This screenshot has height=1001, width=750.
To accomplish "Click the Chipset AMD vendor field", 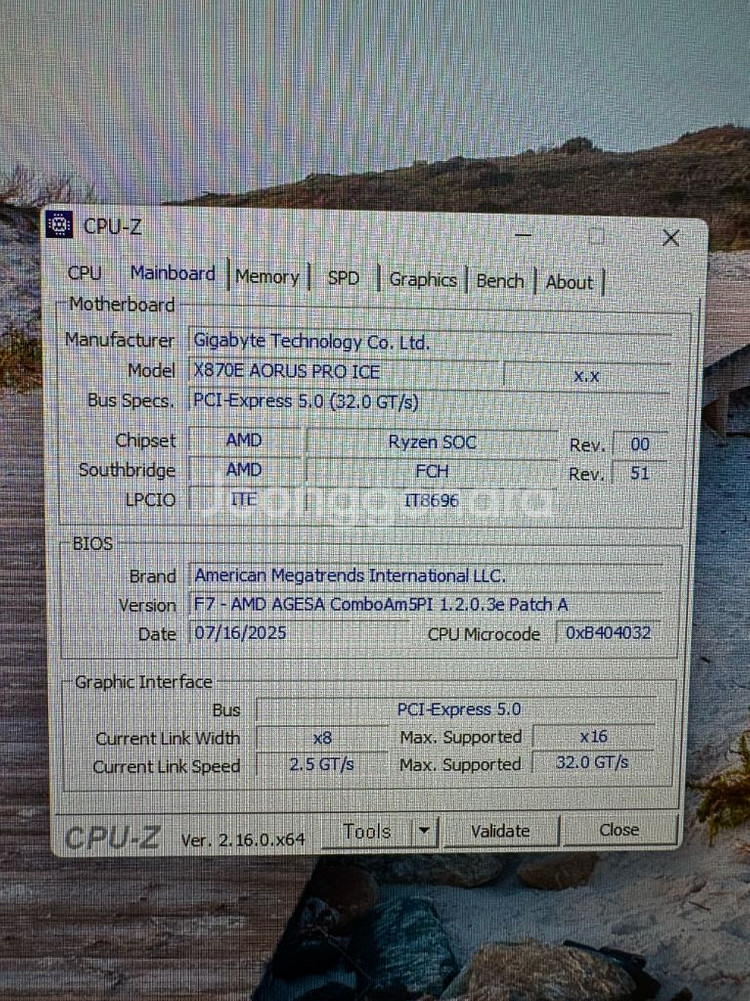I will point(244,440).
